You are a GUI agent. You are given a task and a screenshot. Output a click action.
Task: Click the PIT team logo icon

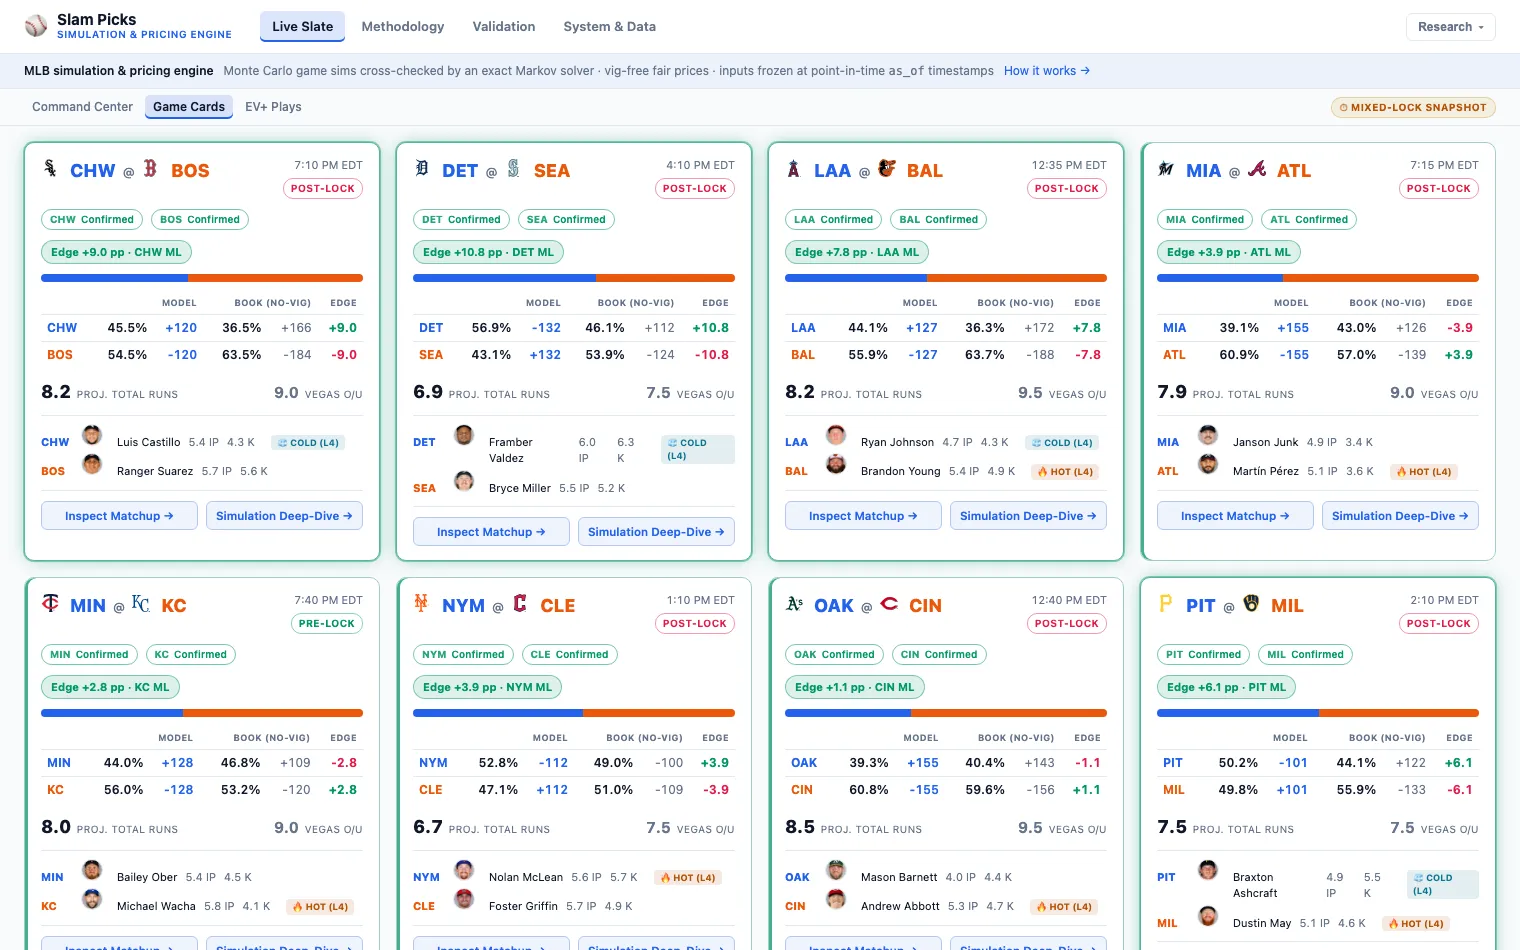tap(1166, 603)
